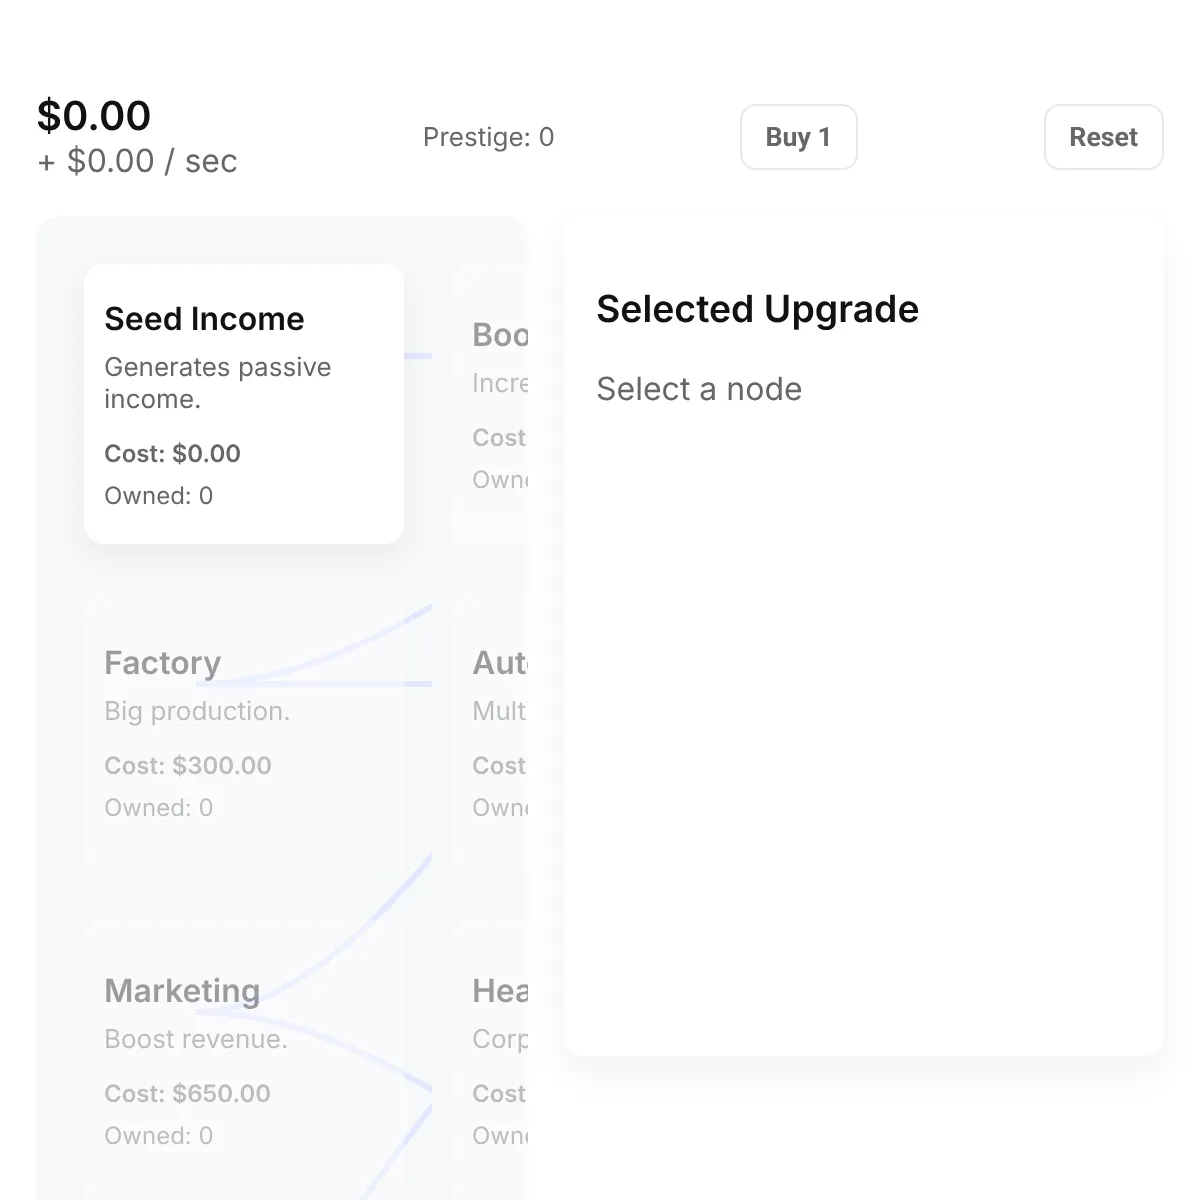This screenshot has width=1200, height=1200.
Task: Select the cut-off node starting with "Hea"
Action: [x=490, y=1060]
